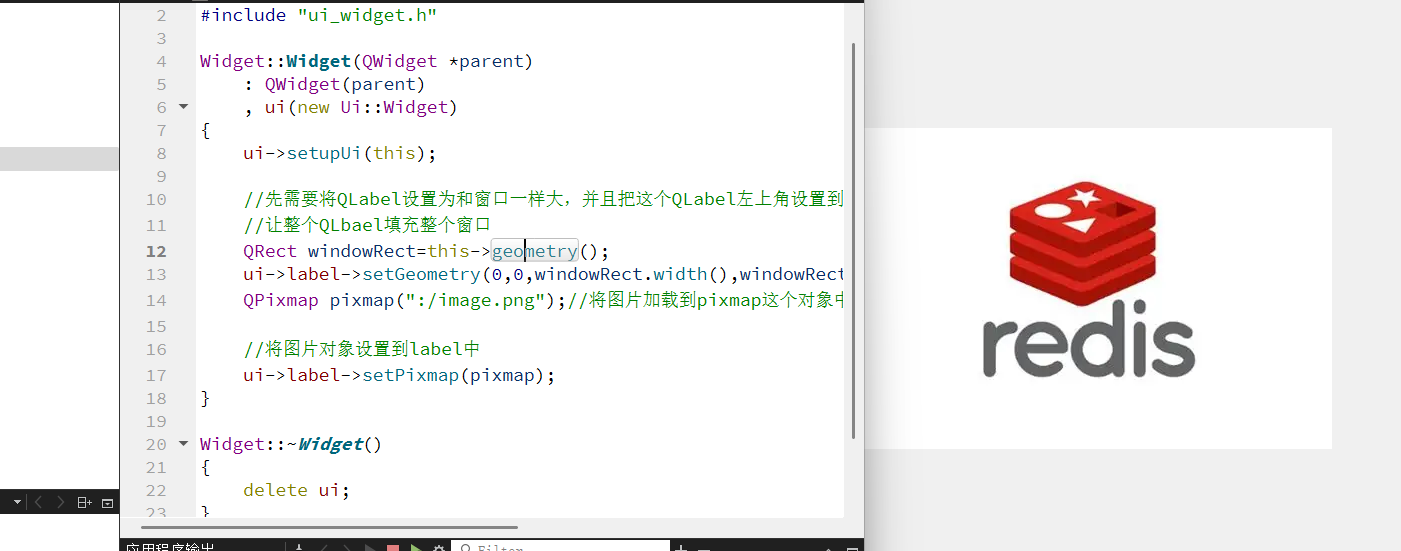
Task: Go back with the left navigation arrow
Action: click(x=39, y=502)
